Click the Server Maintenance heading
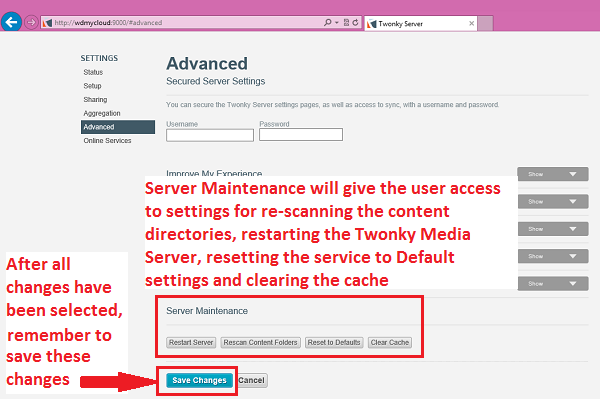 coord(207,311)
